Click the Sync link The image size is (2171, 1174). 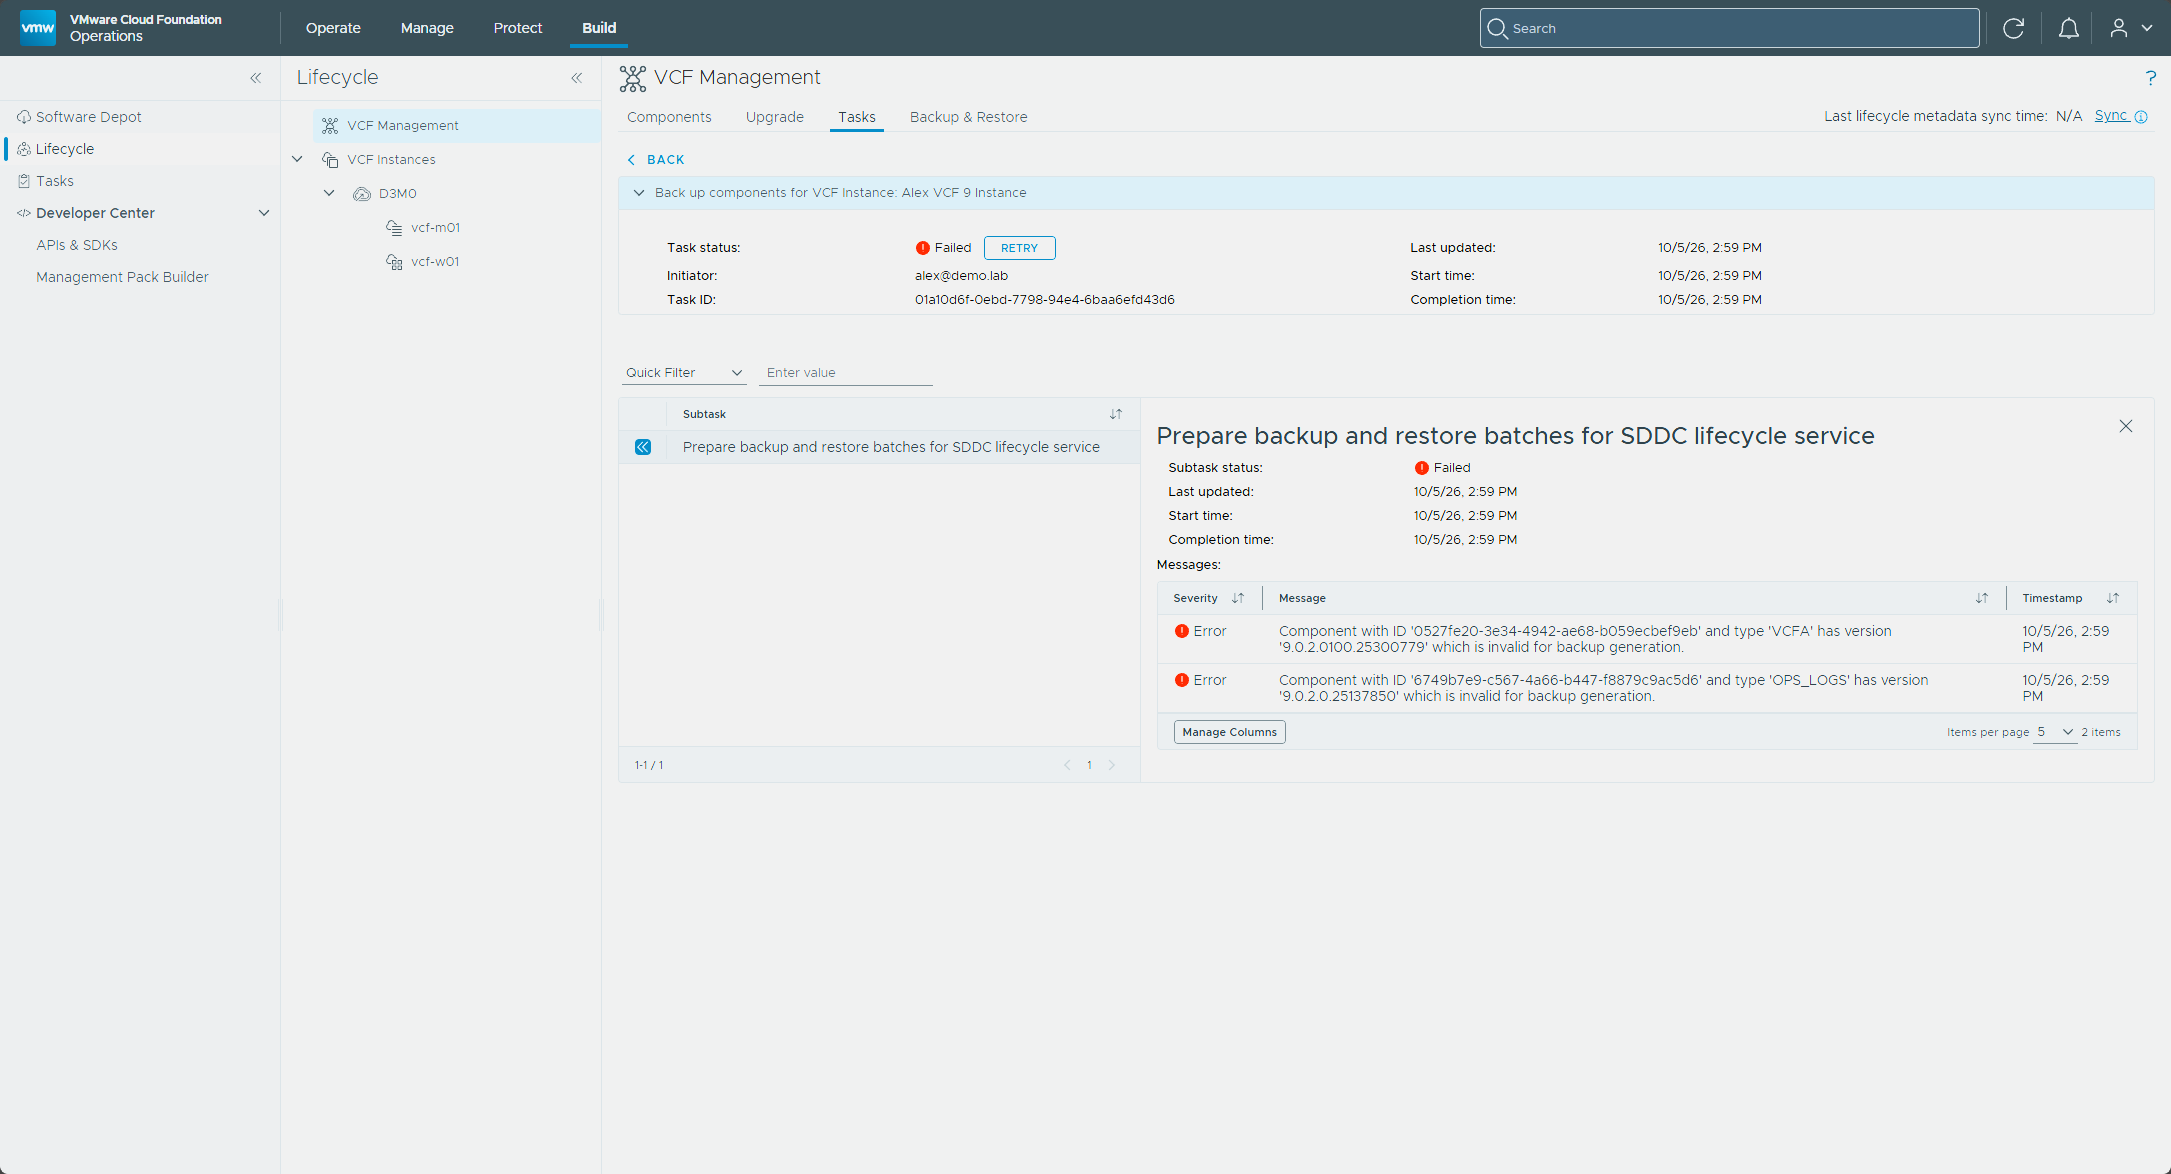click(2111, 116)
